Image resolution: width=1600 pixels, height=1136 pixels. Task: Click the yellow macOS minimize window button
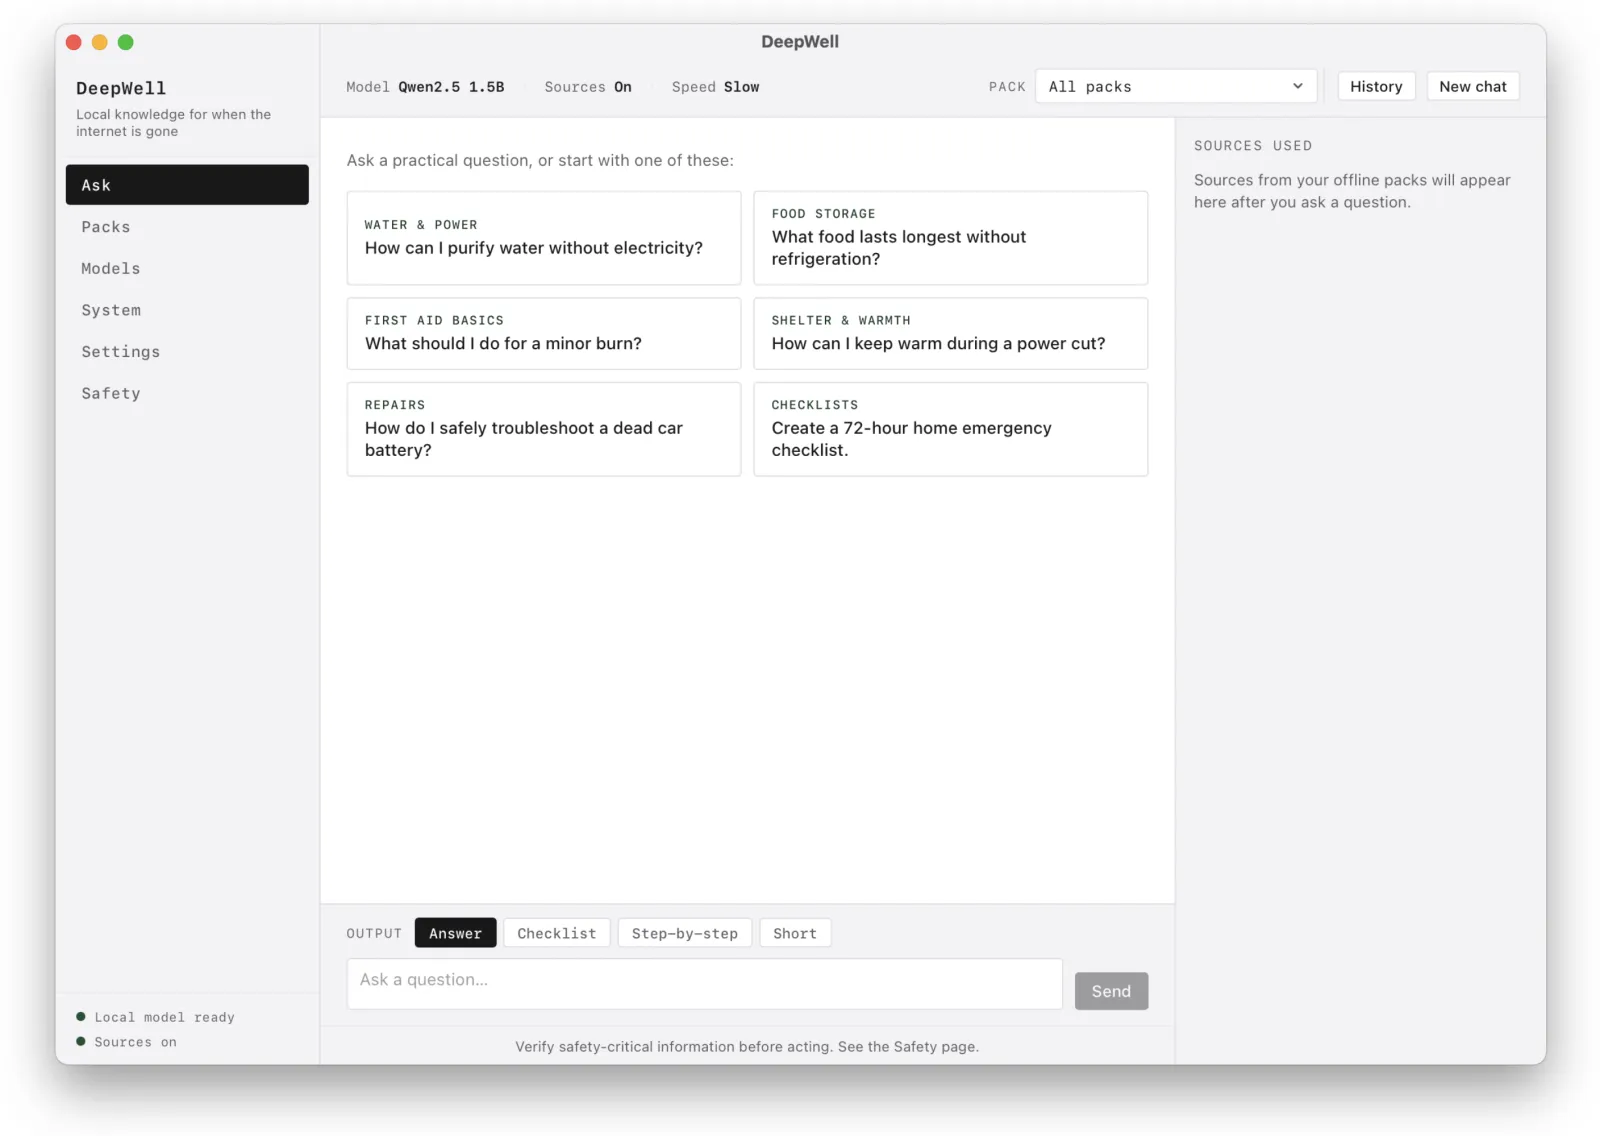(x=100, y=42)
